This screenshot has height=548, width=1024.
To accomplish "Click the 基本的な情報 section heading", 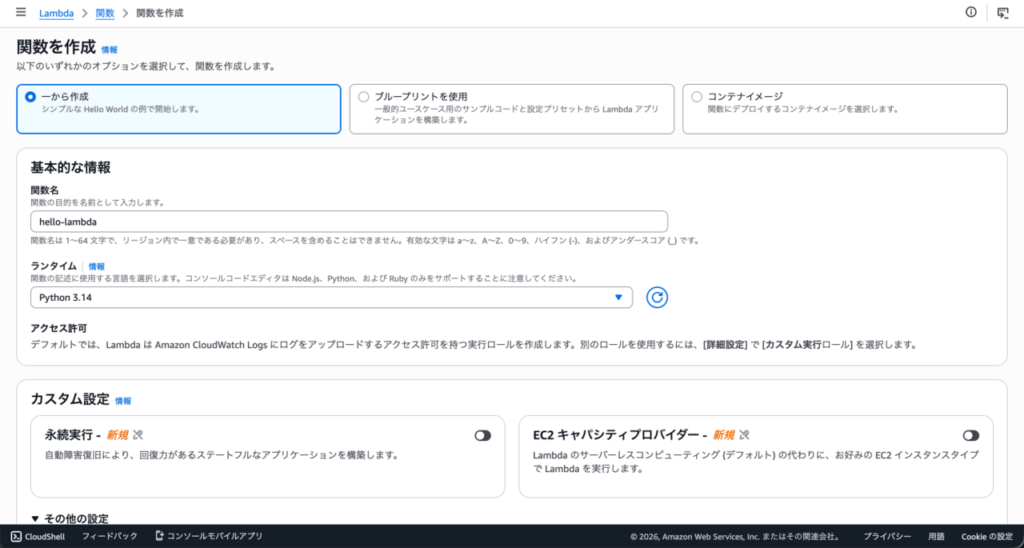I will 71,167.
